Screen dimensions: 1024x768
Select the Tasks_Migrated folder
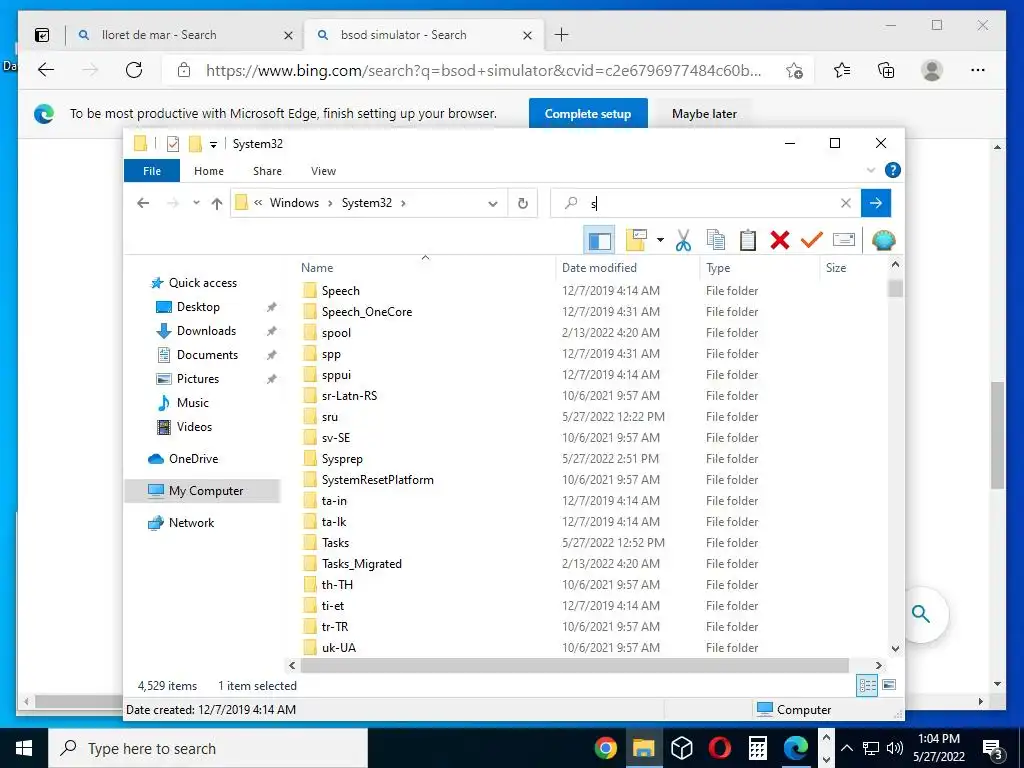pos(361,564)
